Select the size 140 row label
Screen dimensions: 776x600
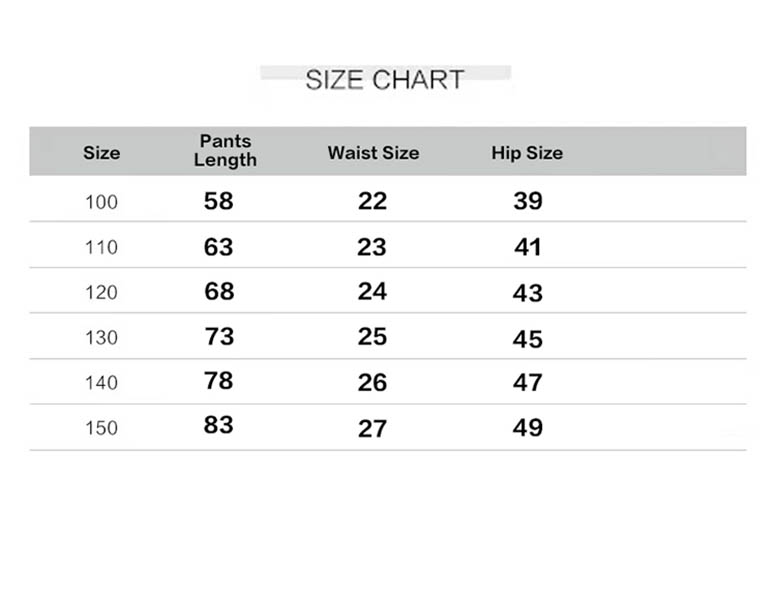(x=101, y=382)
